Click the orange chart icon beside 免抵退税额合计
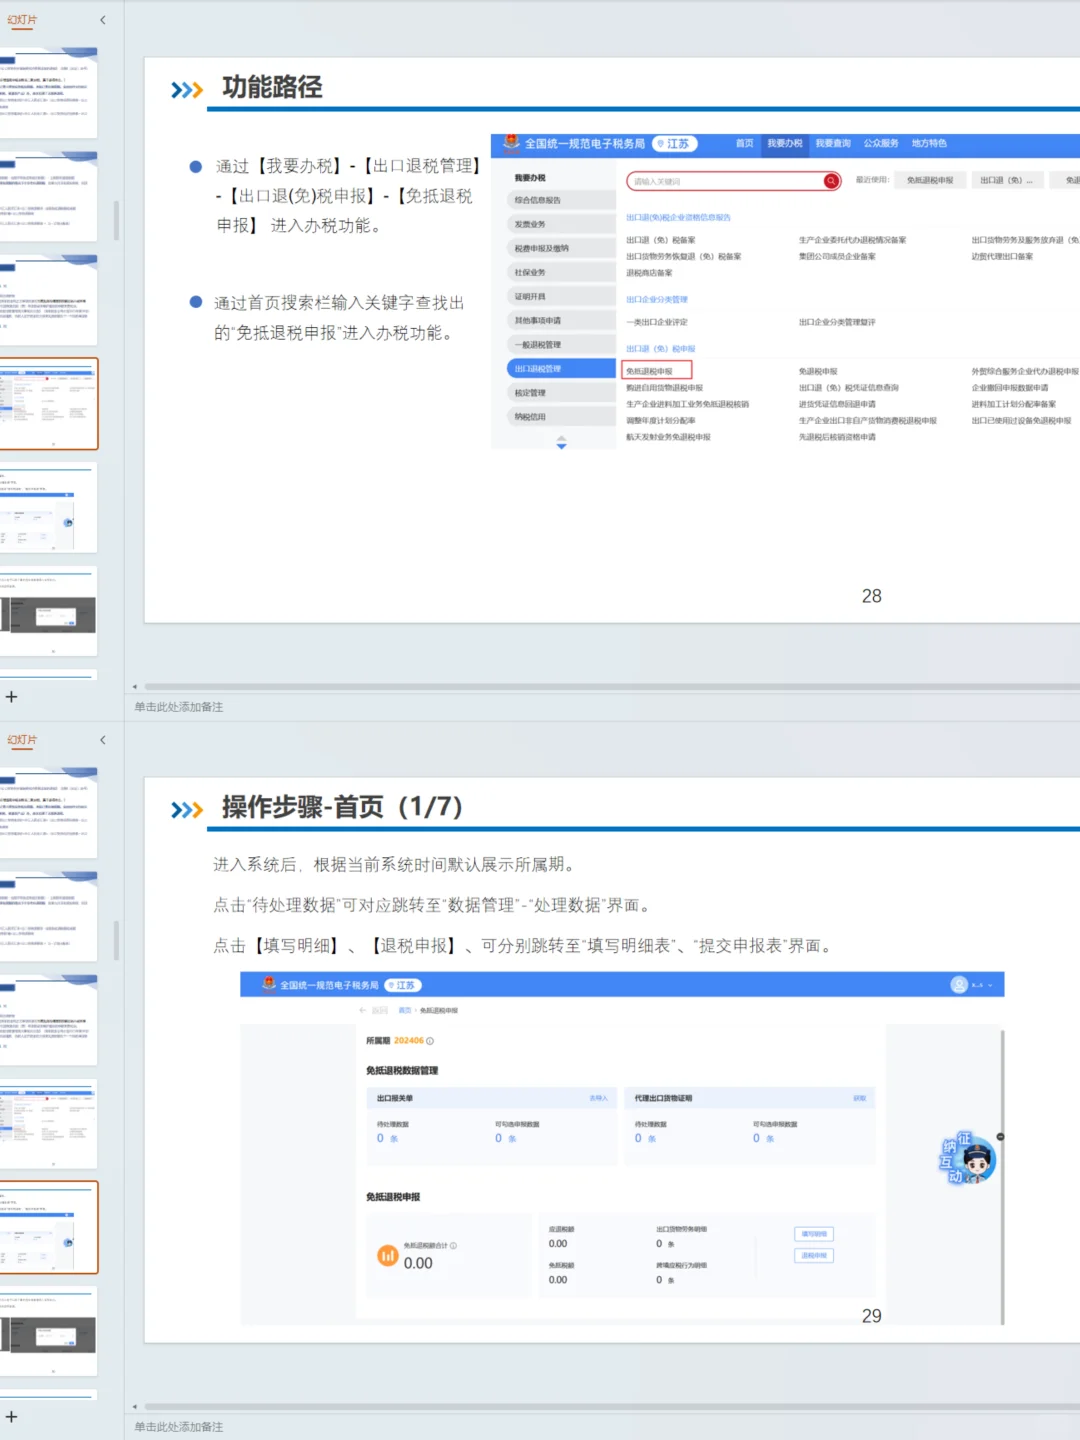1080x1440 pixels. 388,1255
